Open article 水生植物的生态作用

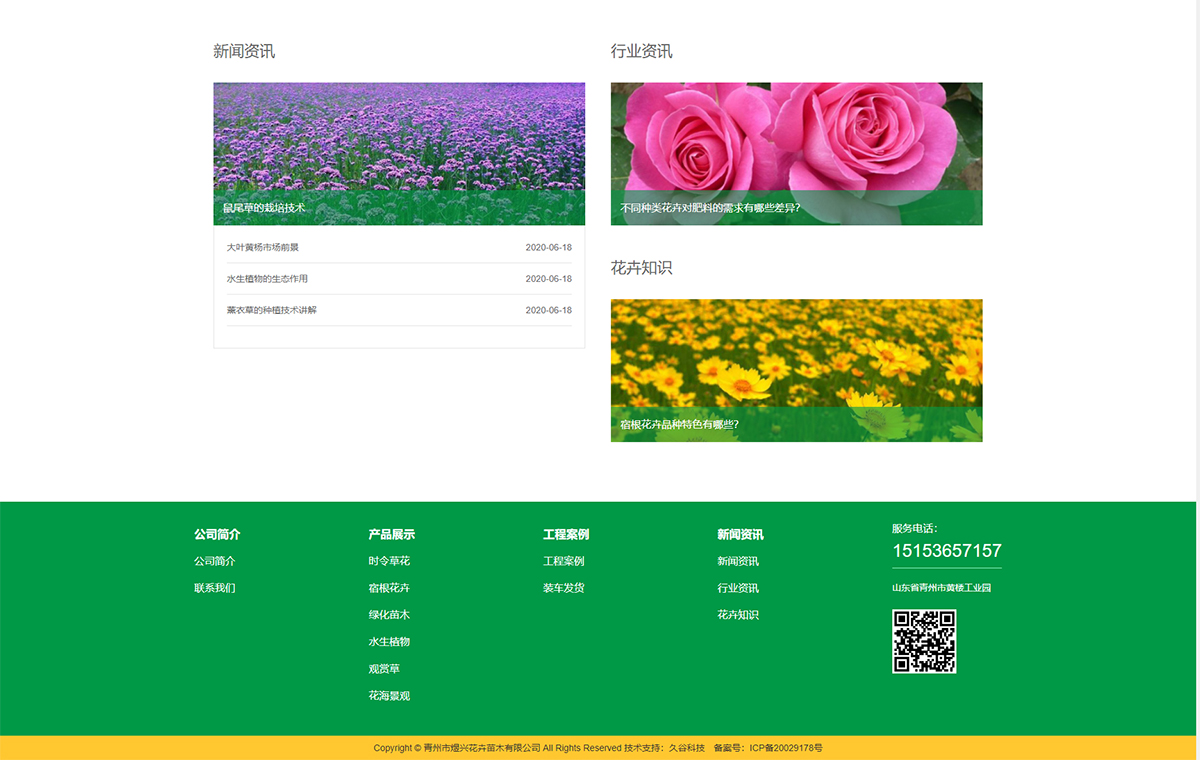267,279
